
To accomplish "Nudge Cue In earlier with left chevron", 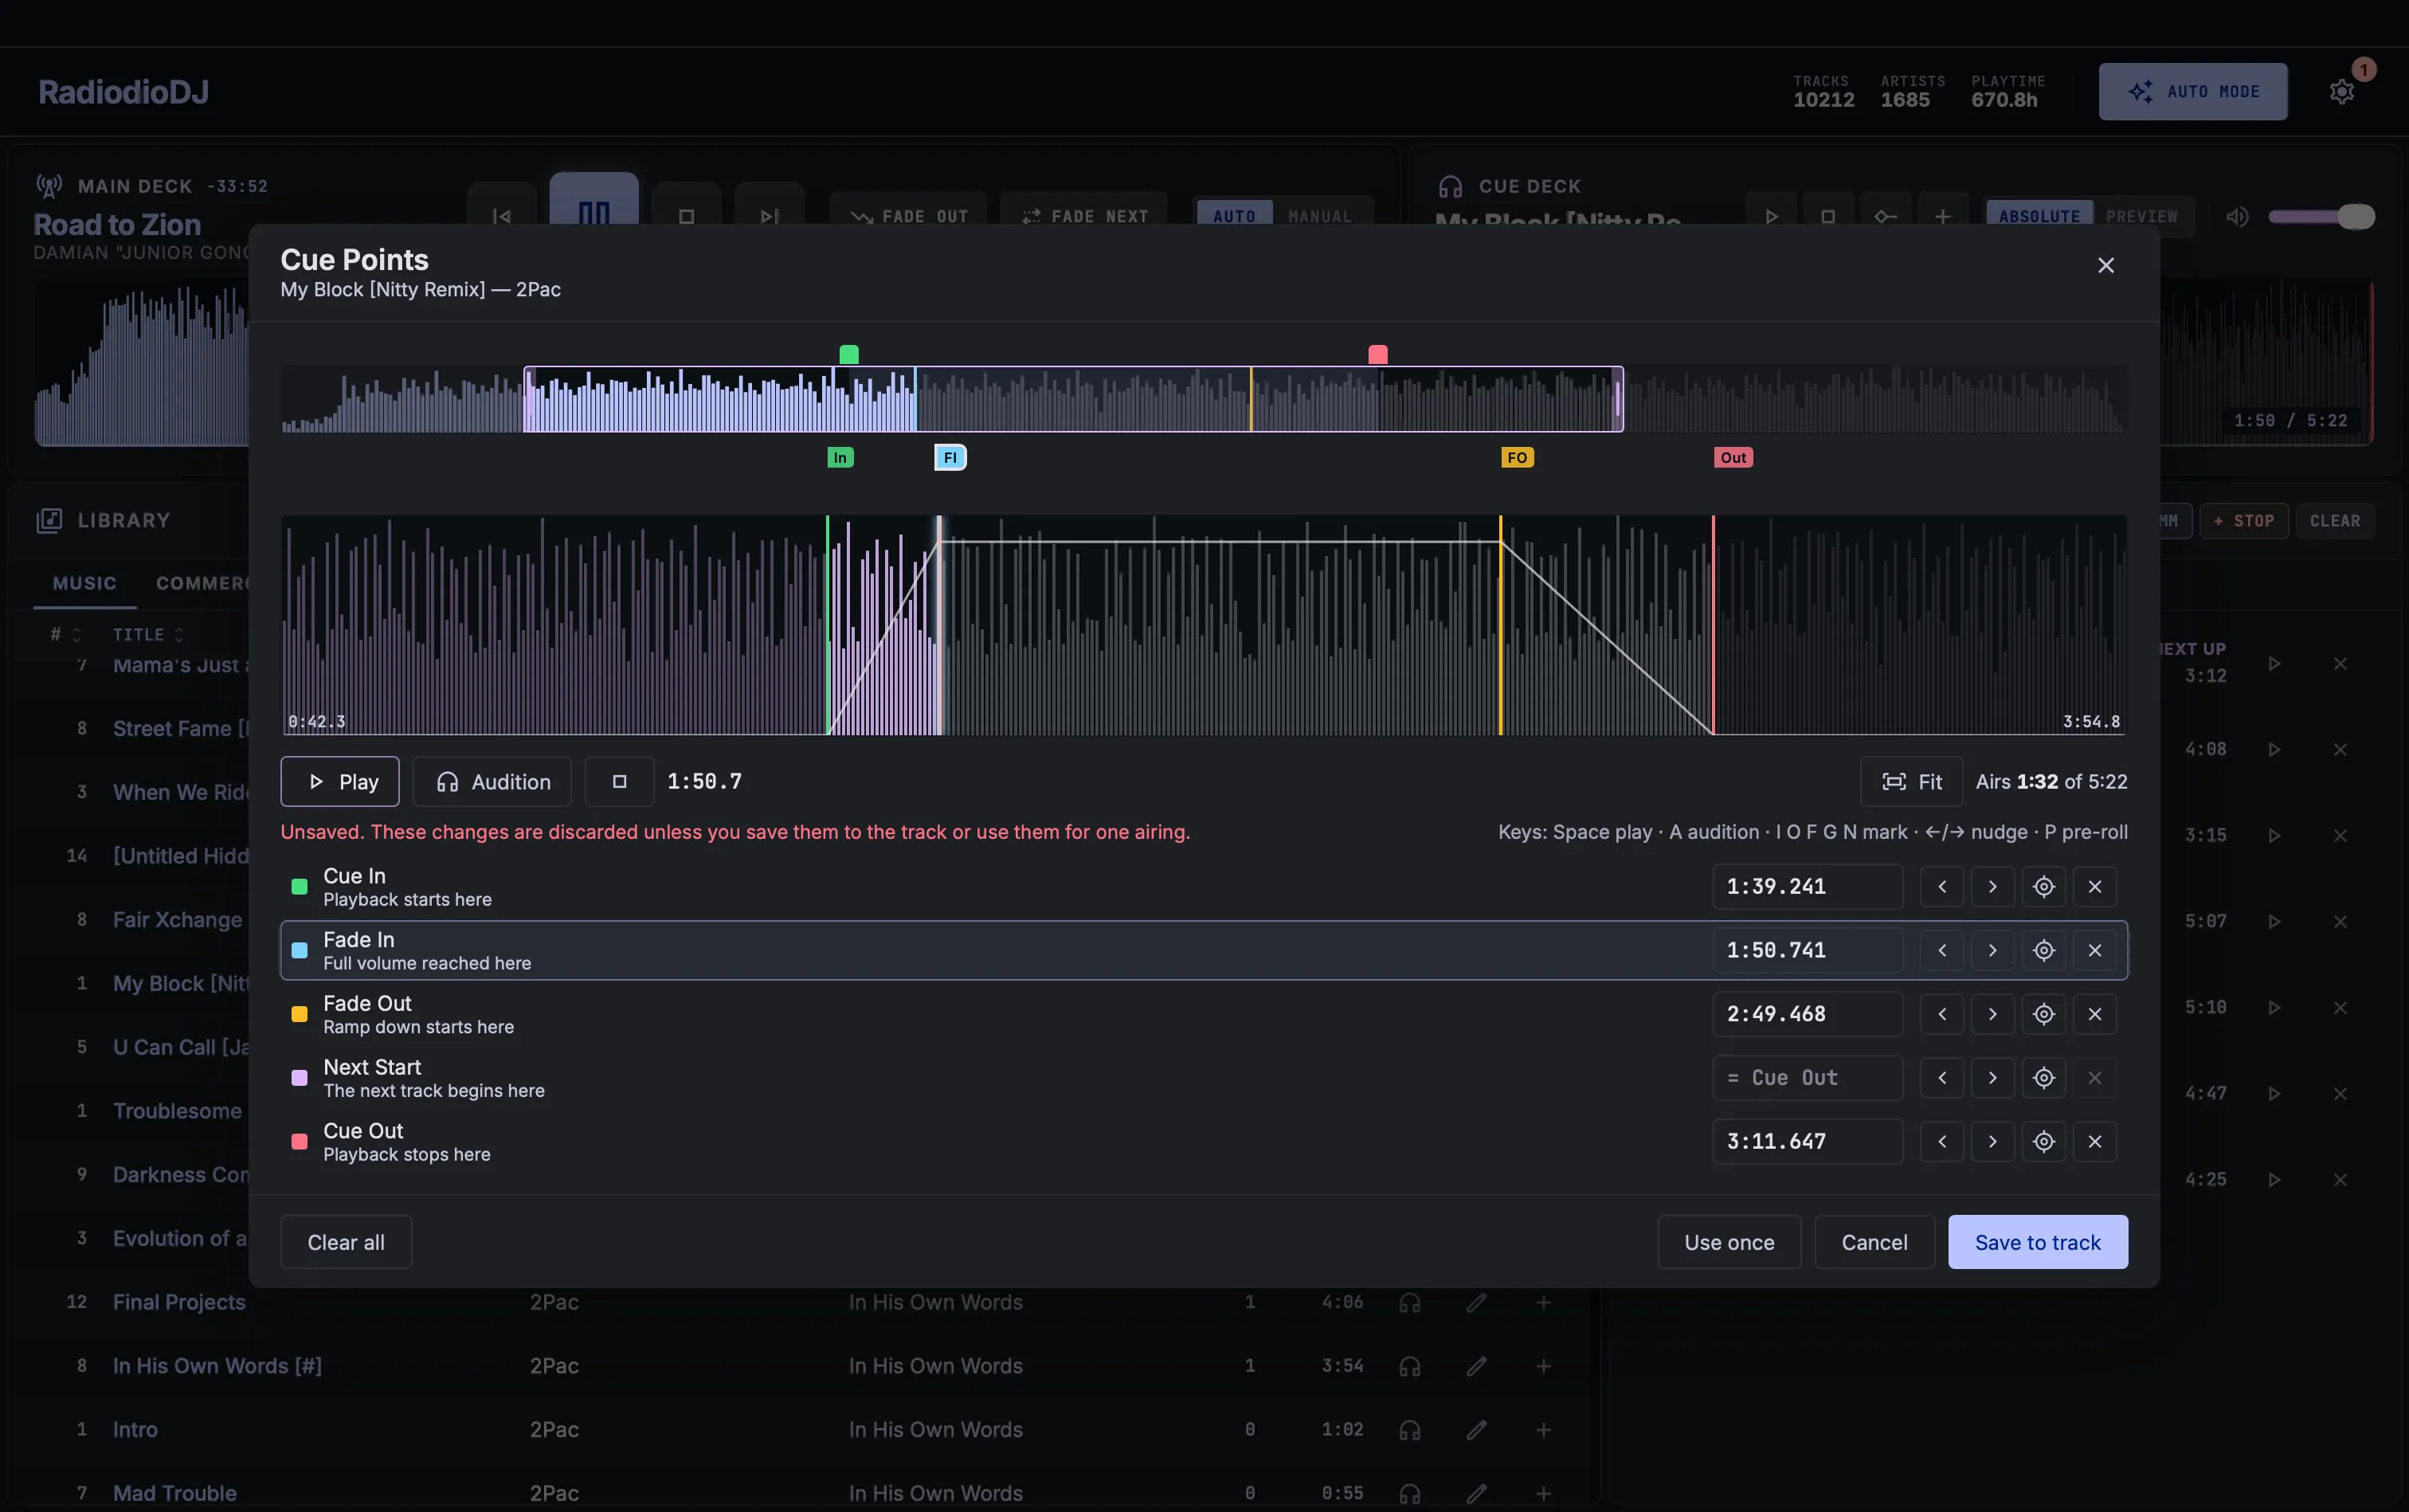I will coord(1942,886).
